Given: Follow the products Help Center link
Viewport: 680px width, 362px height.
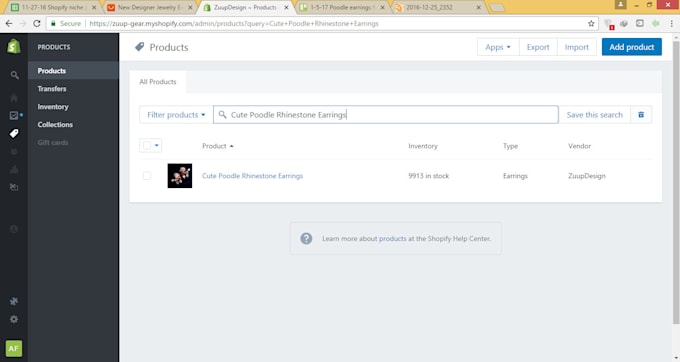Looking at the screenshot, I should [x=392, y=238].
